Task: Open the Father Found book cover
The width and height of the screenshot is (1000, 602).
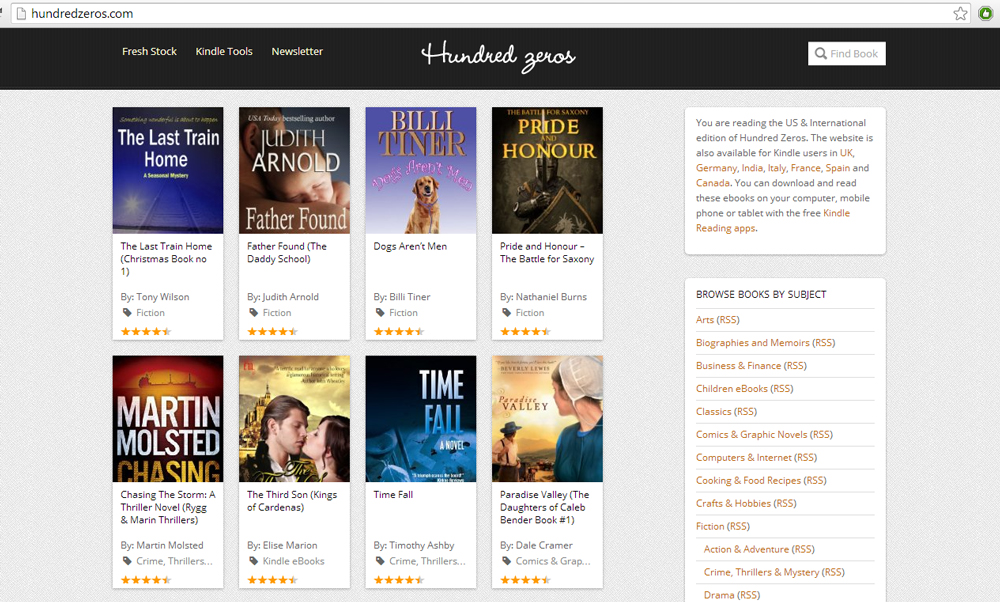Action: (294, 170)
